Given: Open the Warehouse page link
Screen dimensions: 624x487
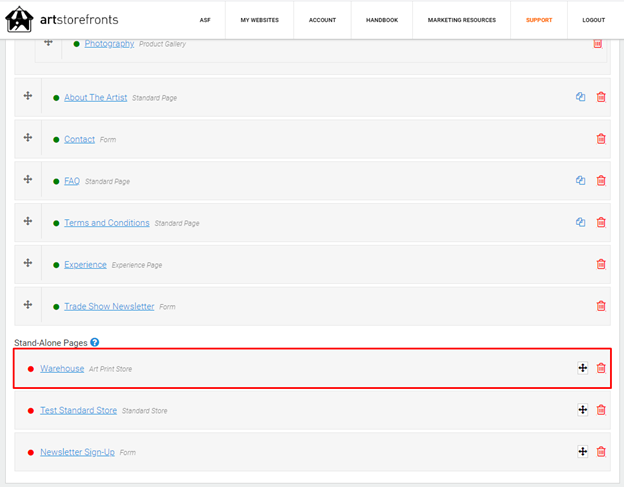Looking at the screenshot, I should (x=62, y=369).
